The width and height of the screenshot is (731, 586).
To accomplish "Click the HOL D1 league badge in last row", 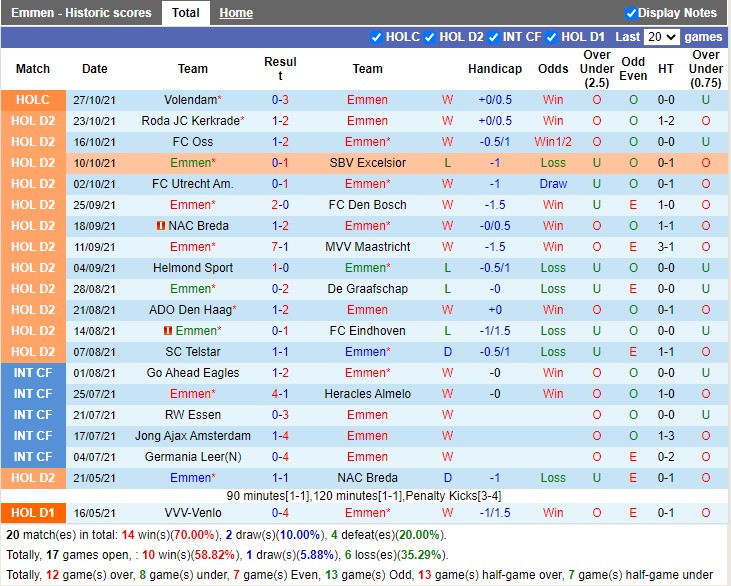I will tap(33, 513).
